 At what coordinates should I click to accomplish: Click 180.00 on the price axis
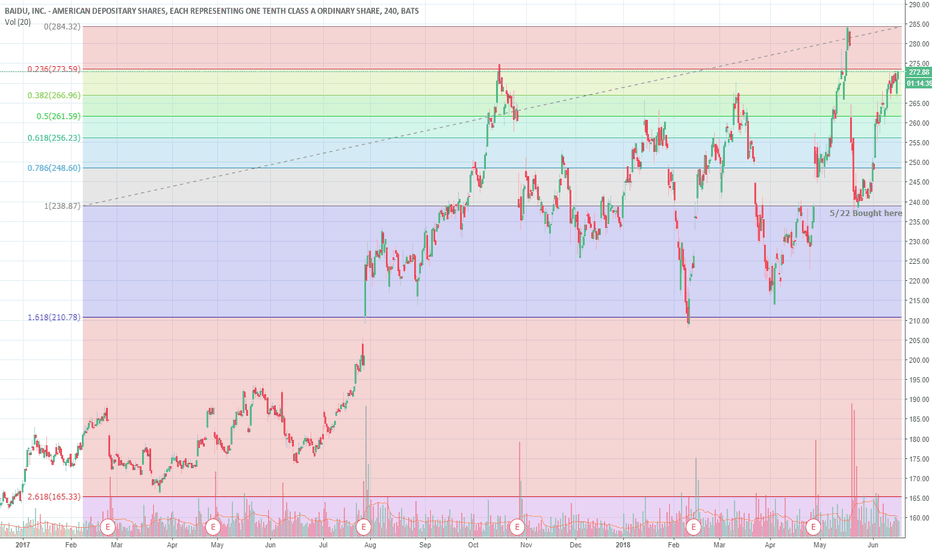coord(919,439)
